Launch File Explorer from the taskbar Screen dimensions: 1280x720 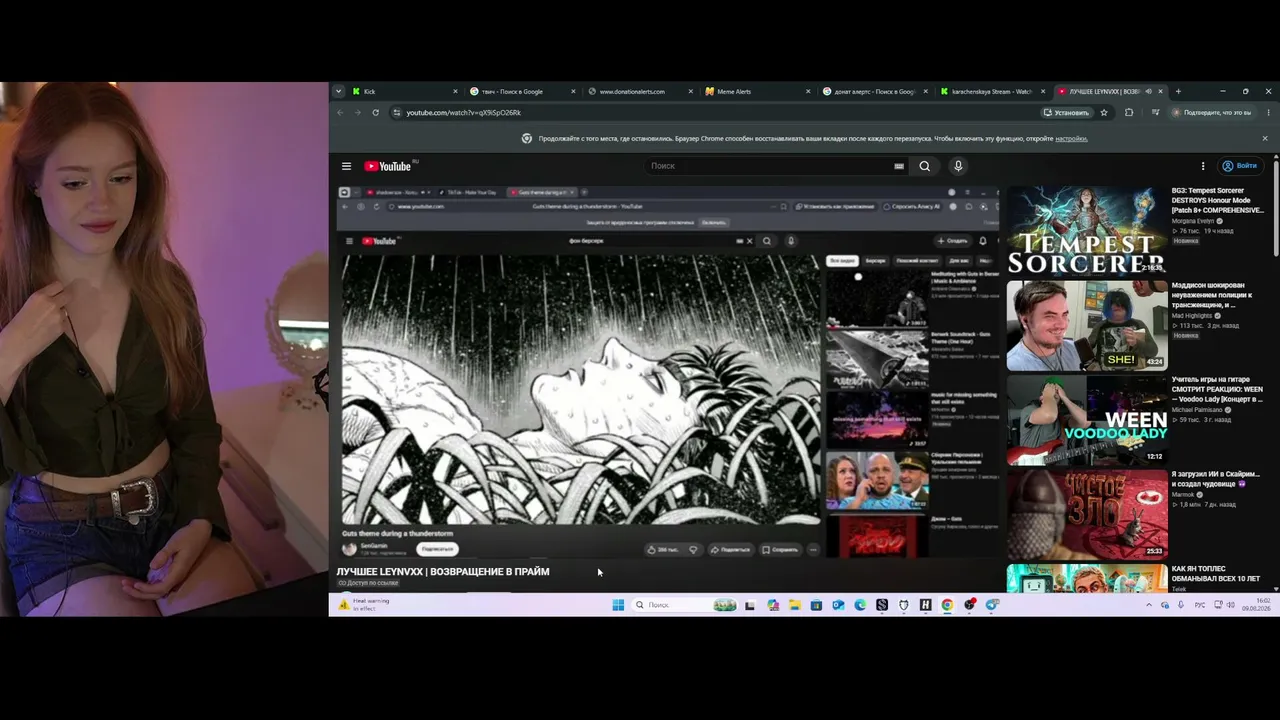coord(795,605)
